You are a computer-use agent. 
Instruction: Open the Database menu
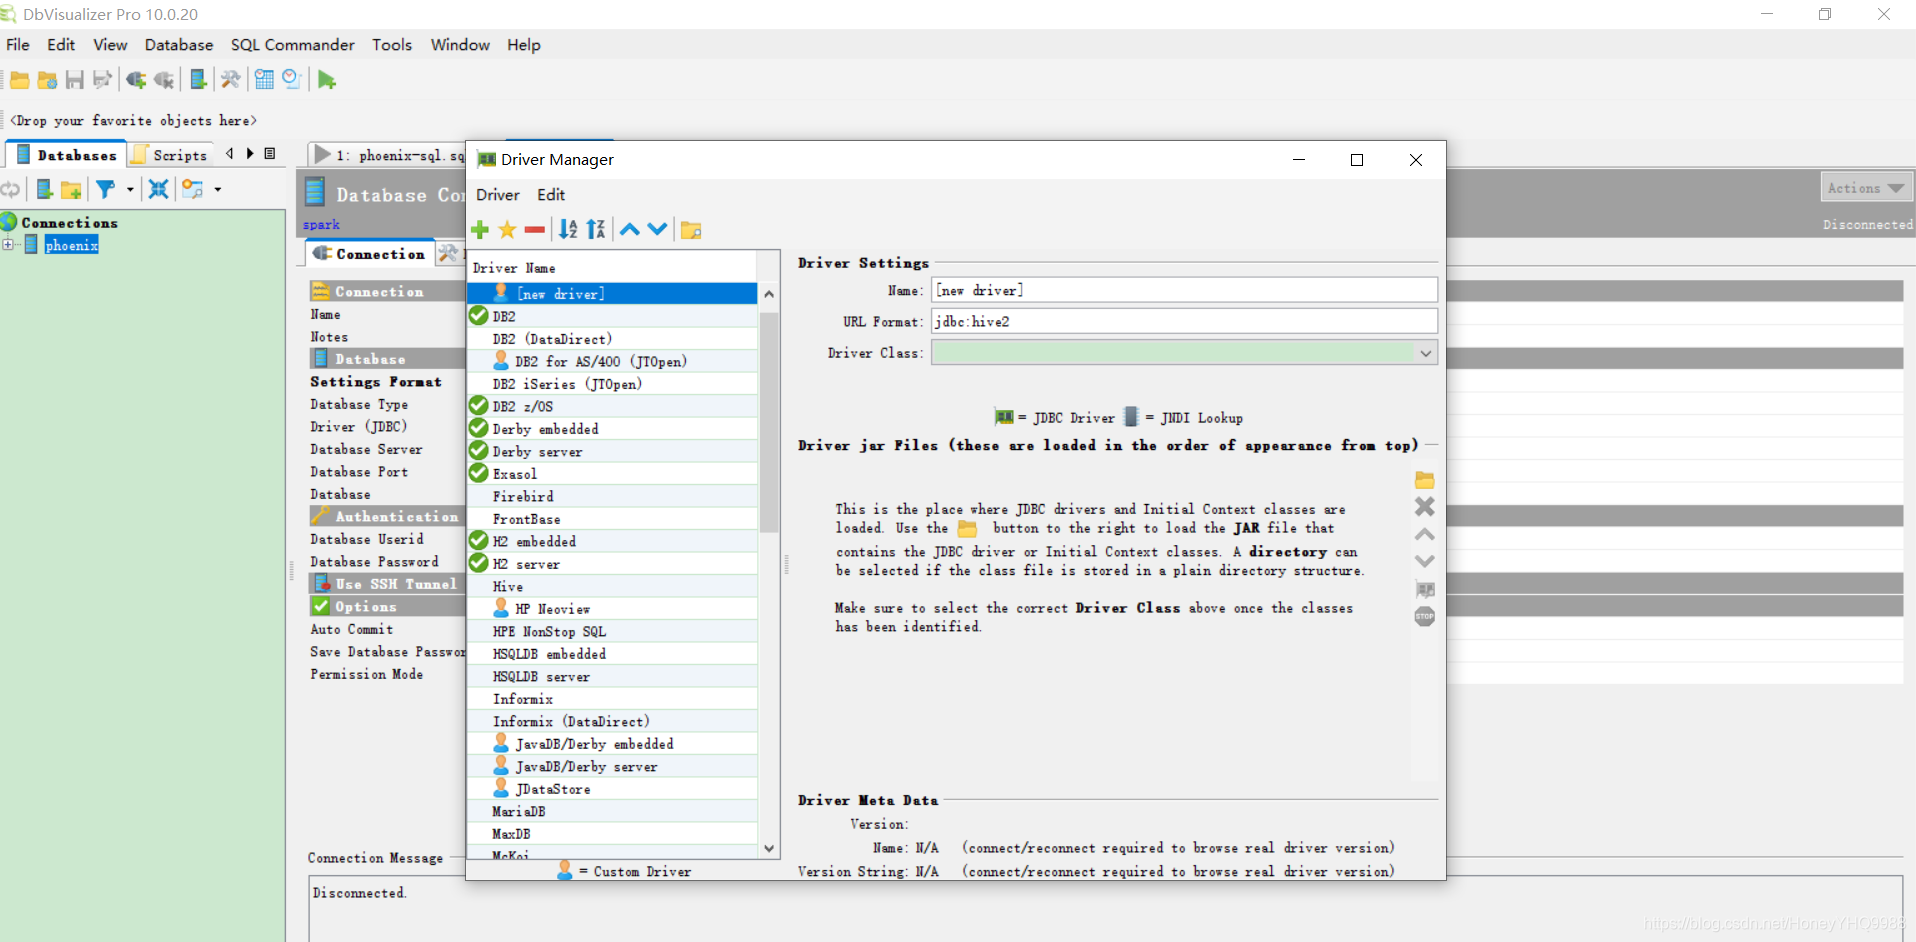tap(179, 45)
